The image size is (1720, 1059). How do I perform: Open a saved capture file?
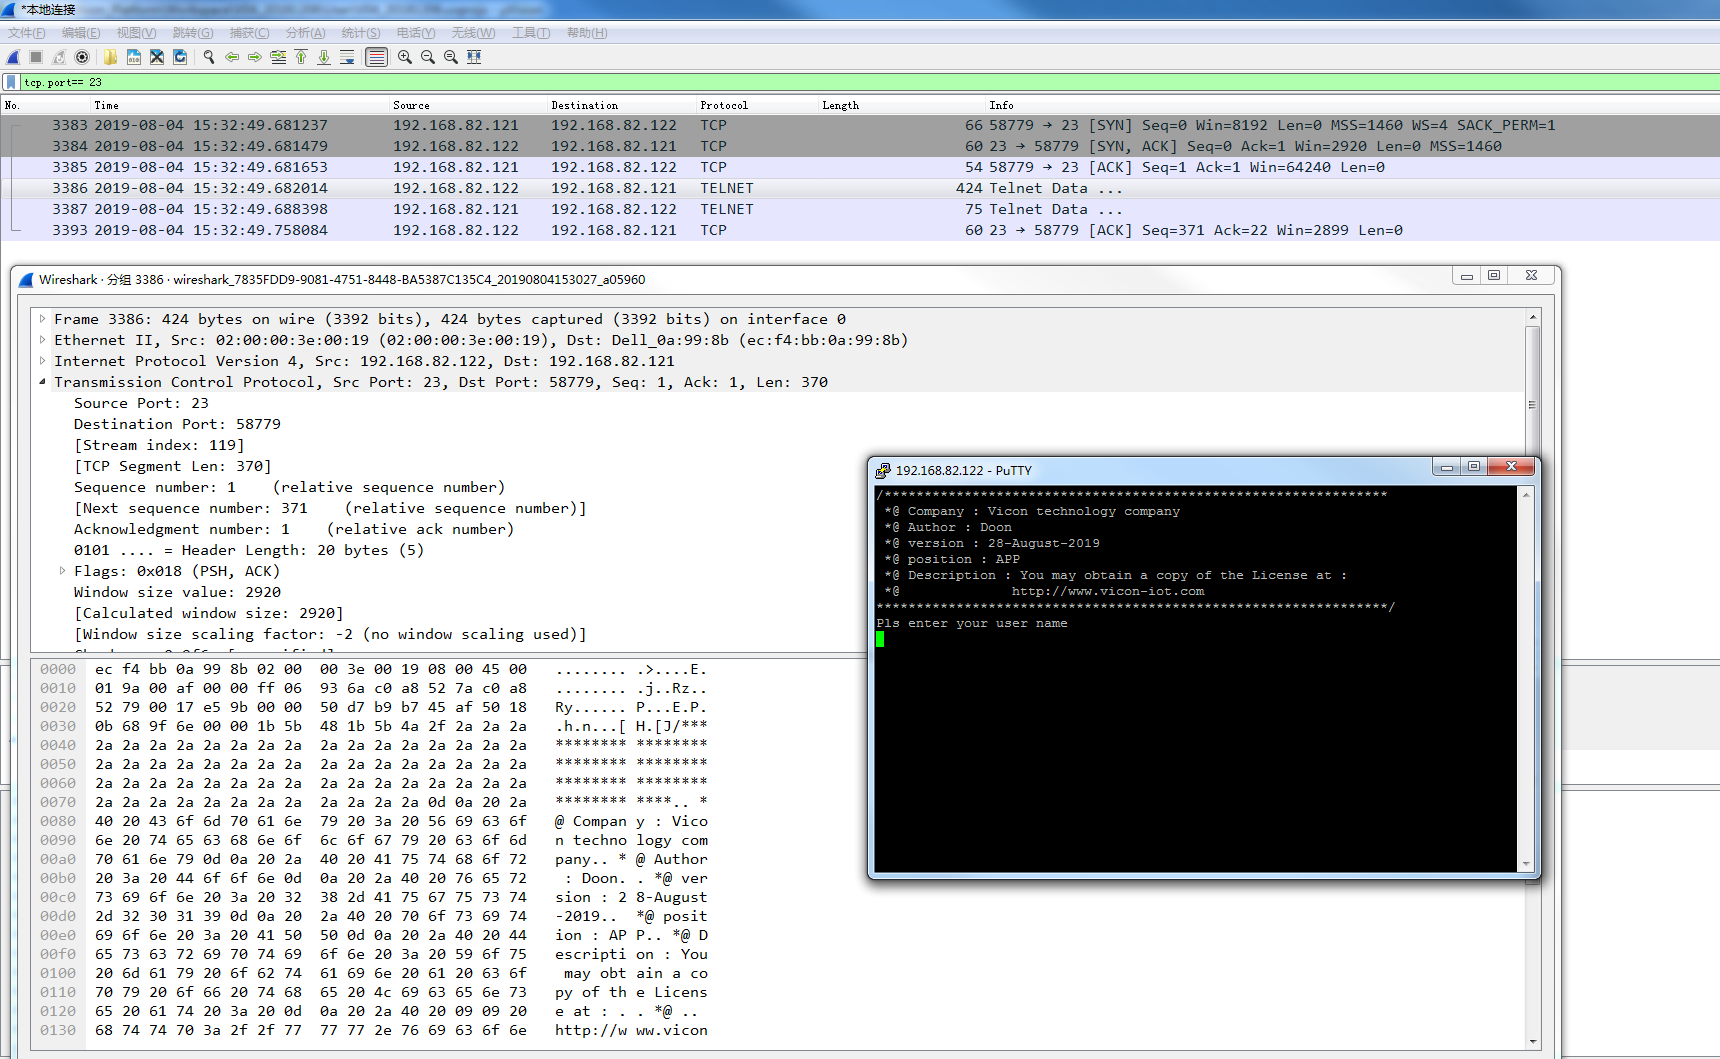110,57
